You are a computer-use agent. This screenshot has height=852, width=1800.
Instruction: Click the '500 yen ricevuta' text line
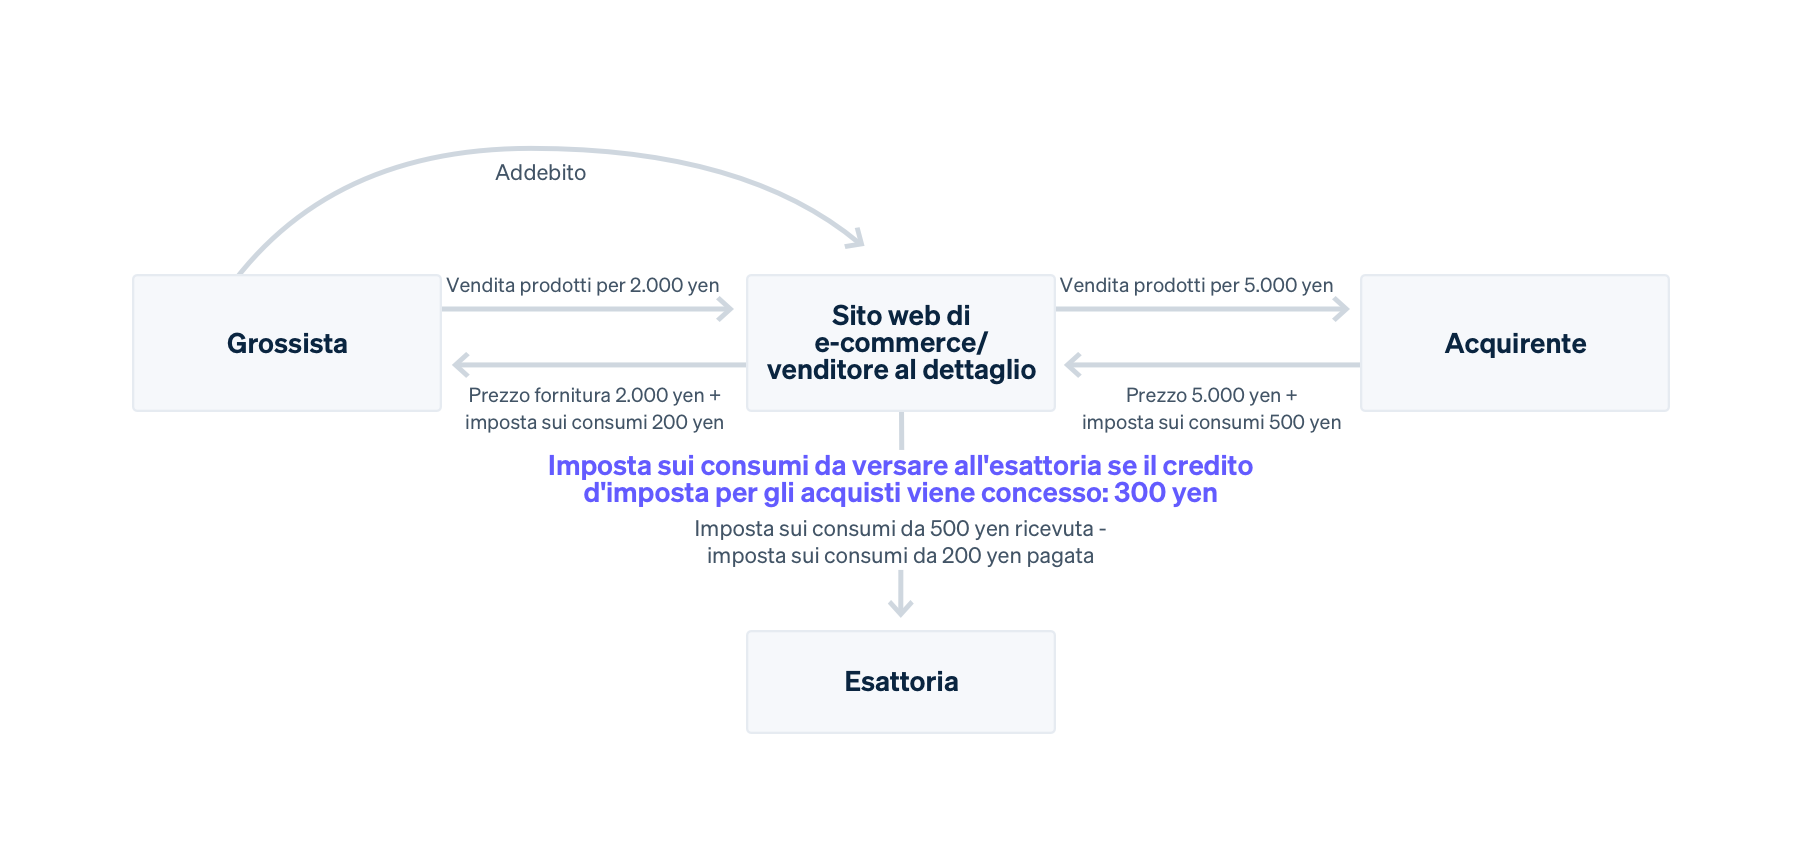pos(900,528)
